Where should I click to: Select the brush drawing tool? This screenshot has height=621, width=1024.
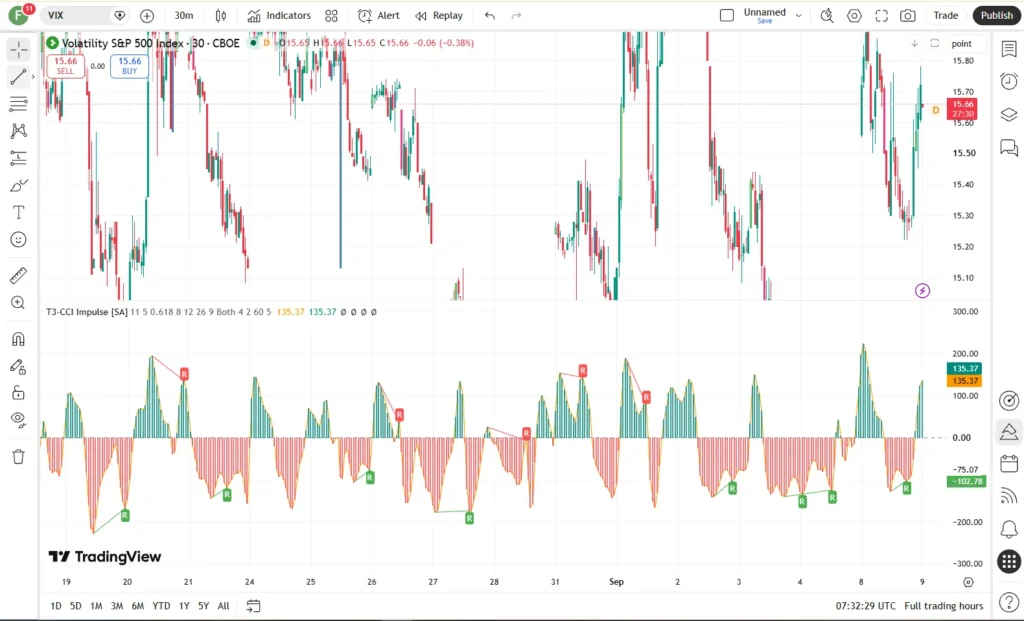tap(18, 185)
